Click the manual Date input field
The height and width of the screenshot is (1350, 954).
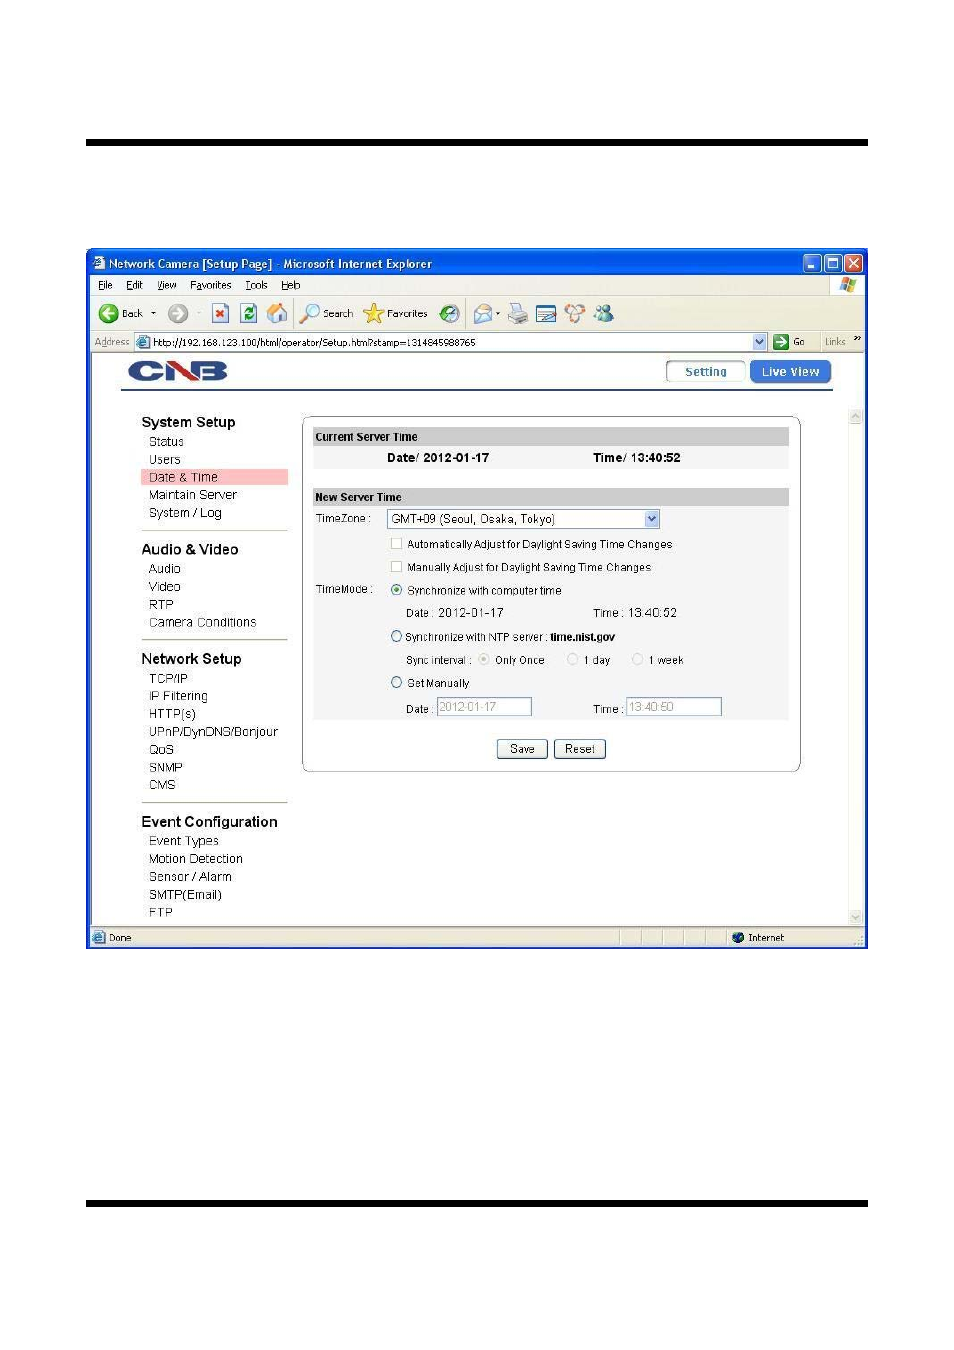coord(484,707)
